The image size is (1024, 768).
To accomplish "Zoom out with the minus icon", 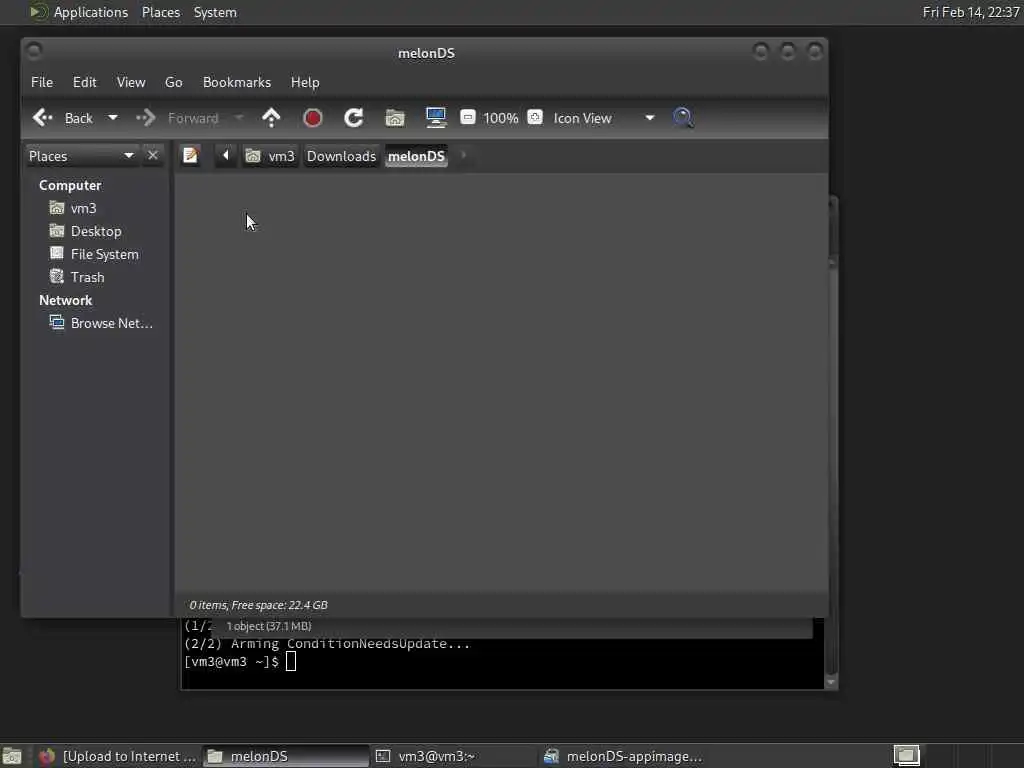I will [468, 118].
